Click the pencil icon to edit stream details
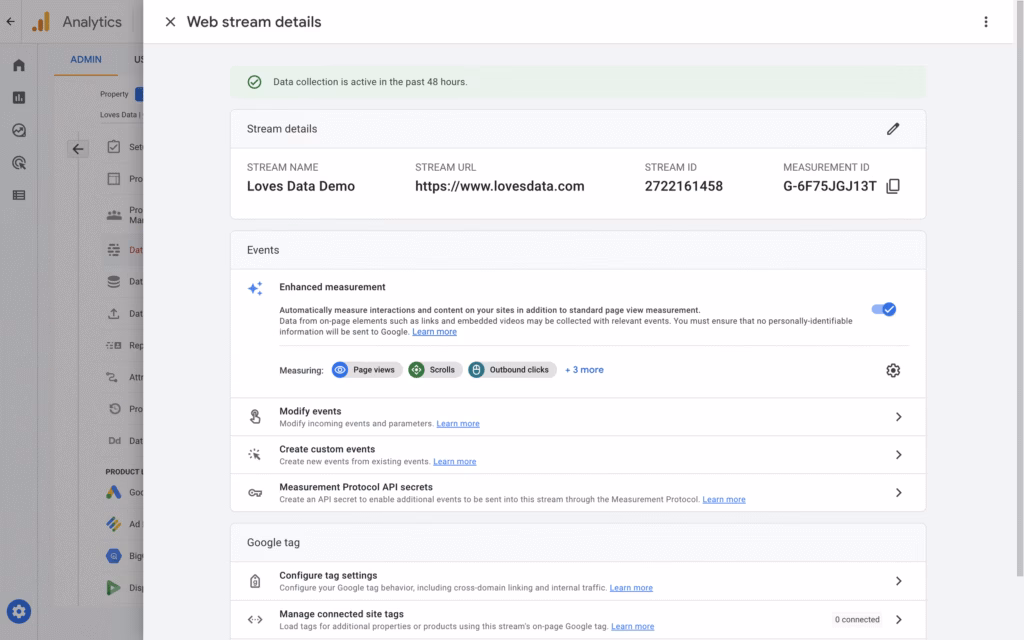The image size is (1024, 640). click(893, 129)
